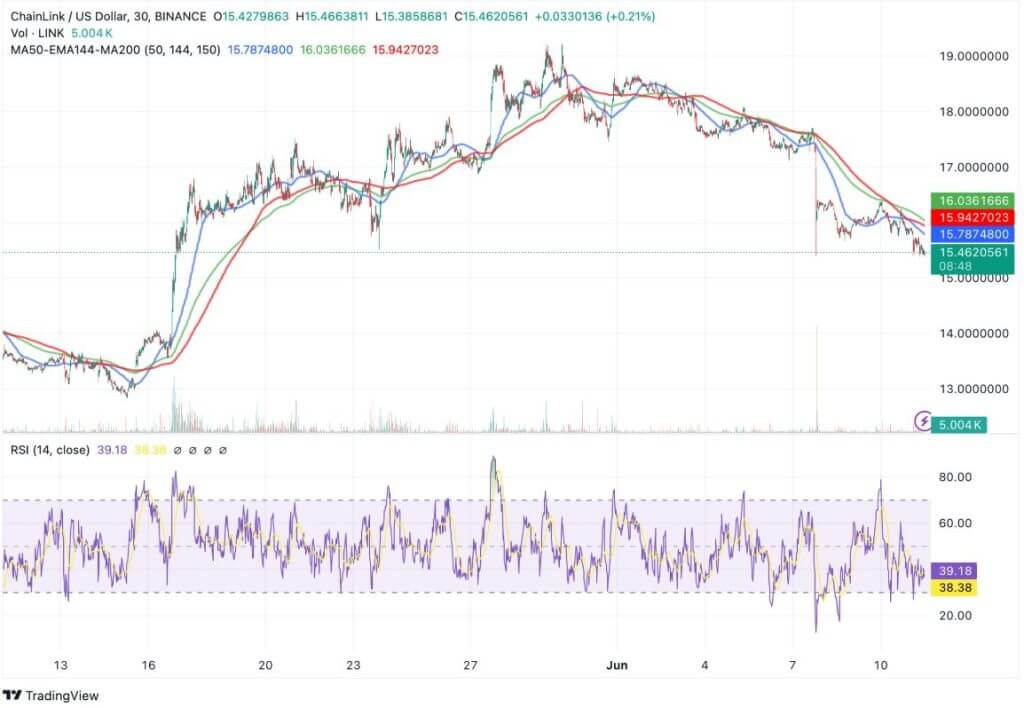The width and height of the screenshot is (1024, 708).
Task: Click the red 15.9427023 price-axis tag
Action: pos(973,217)
